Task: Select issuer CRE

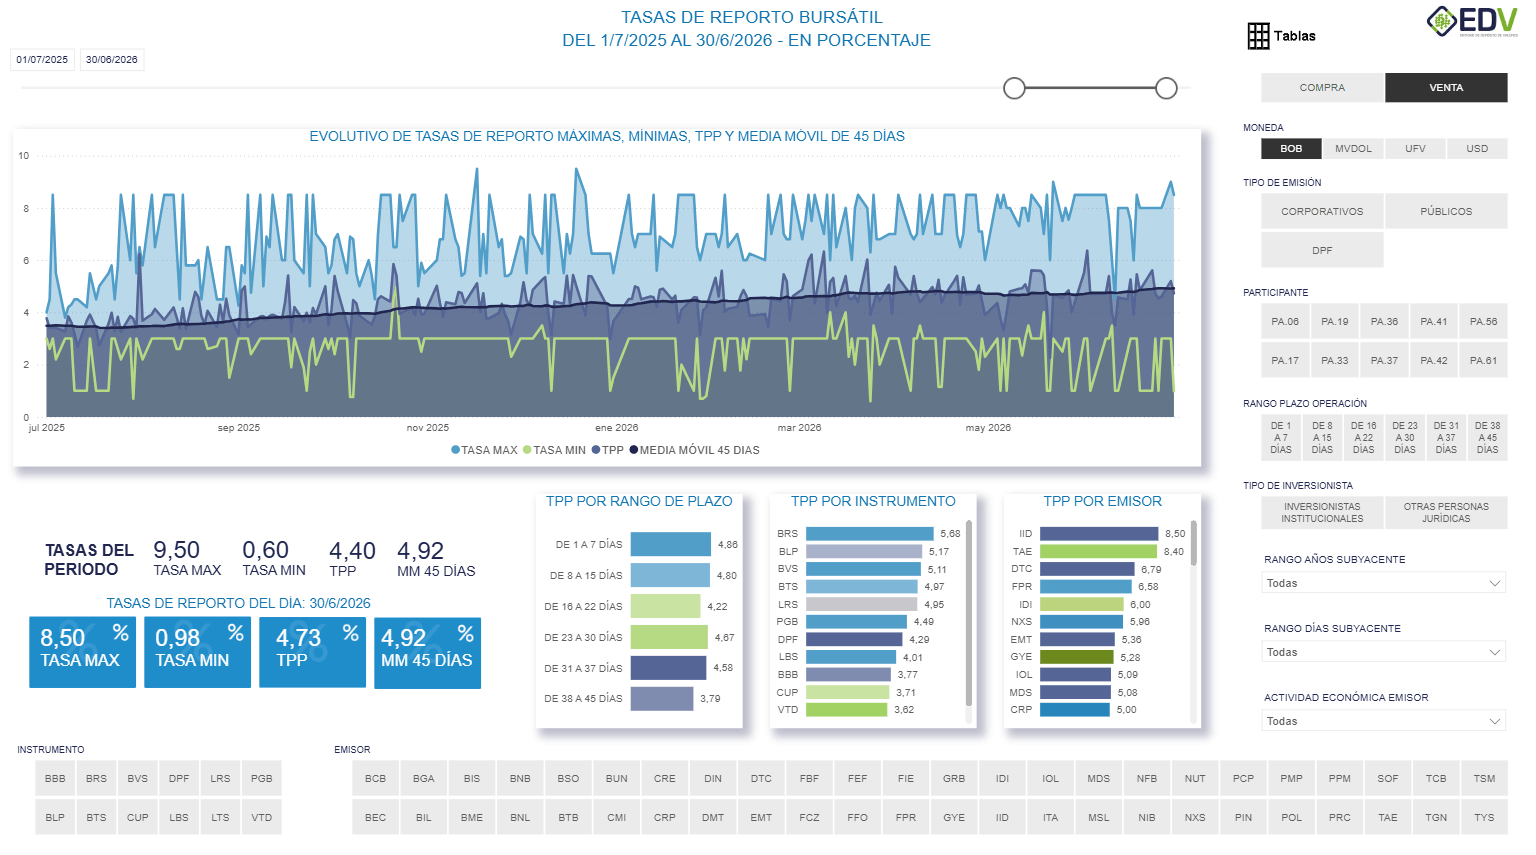Action: (x=665, y=779)
